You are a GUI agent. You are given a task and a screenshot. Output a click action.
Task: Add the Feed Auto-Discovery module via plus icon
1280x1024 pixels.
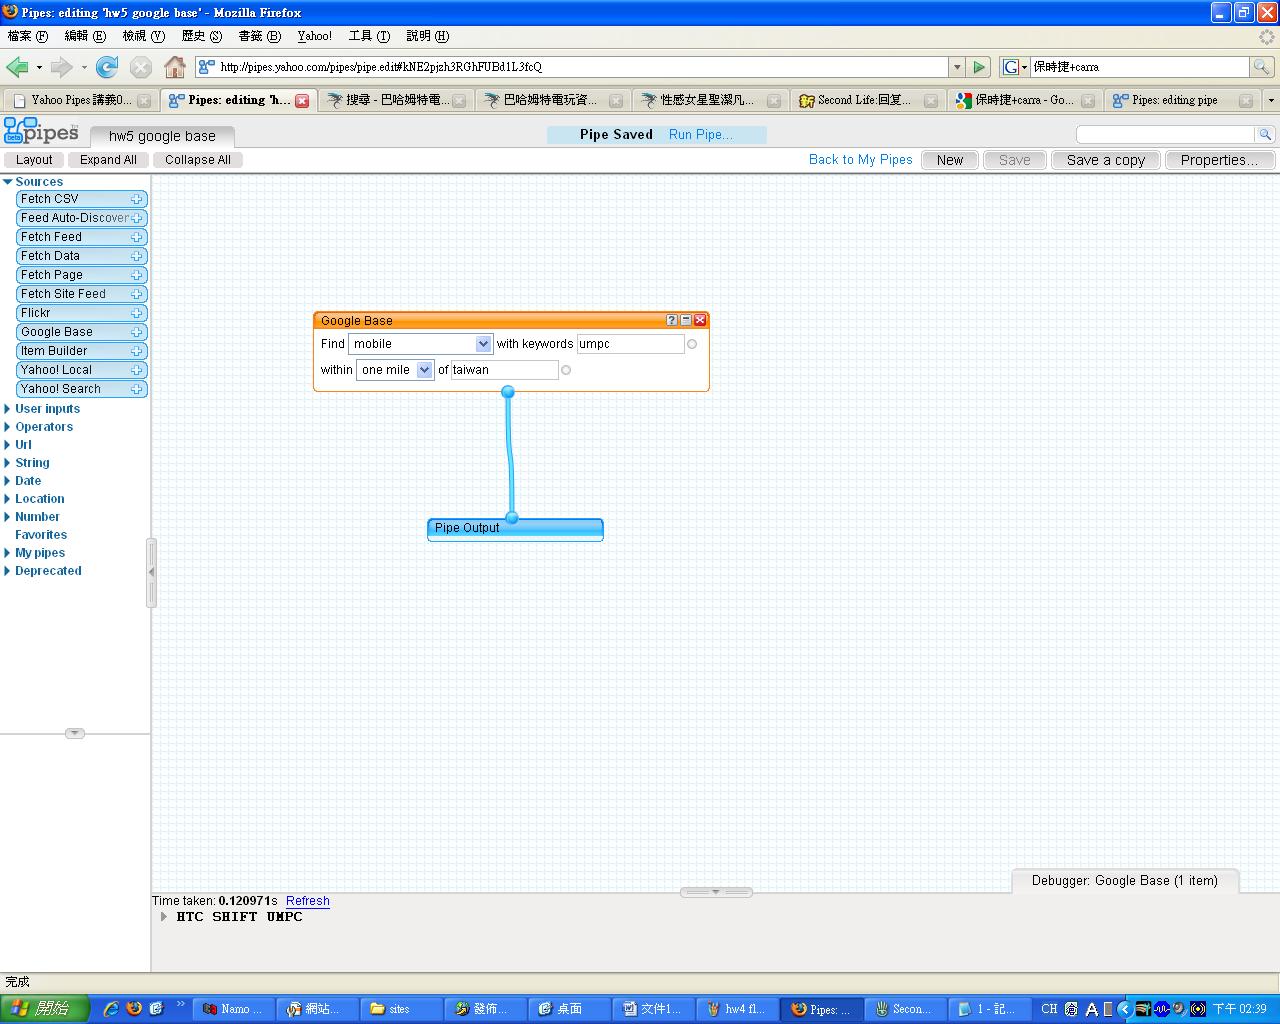137,218
